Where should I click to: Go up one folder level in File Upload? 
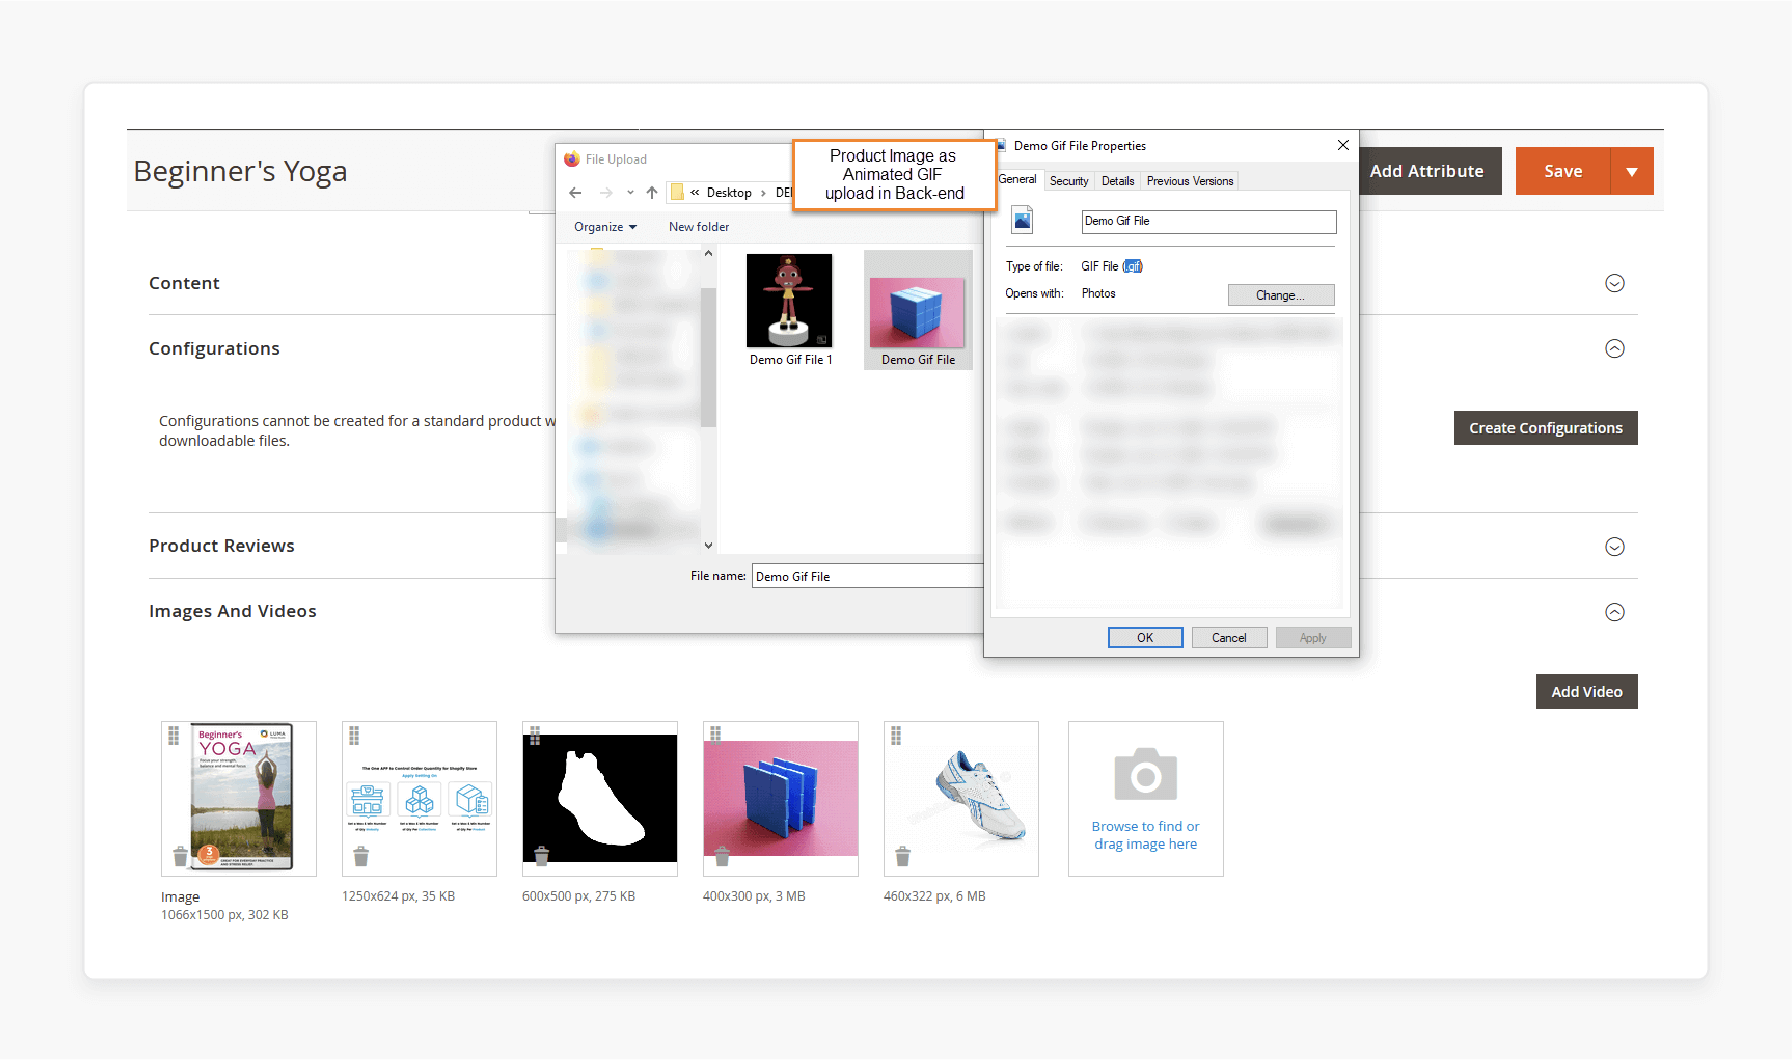coord(652,192)
